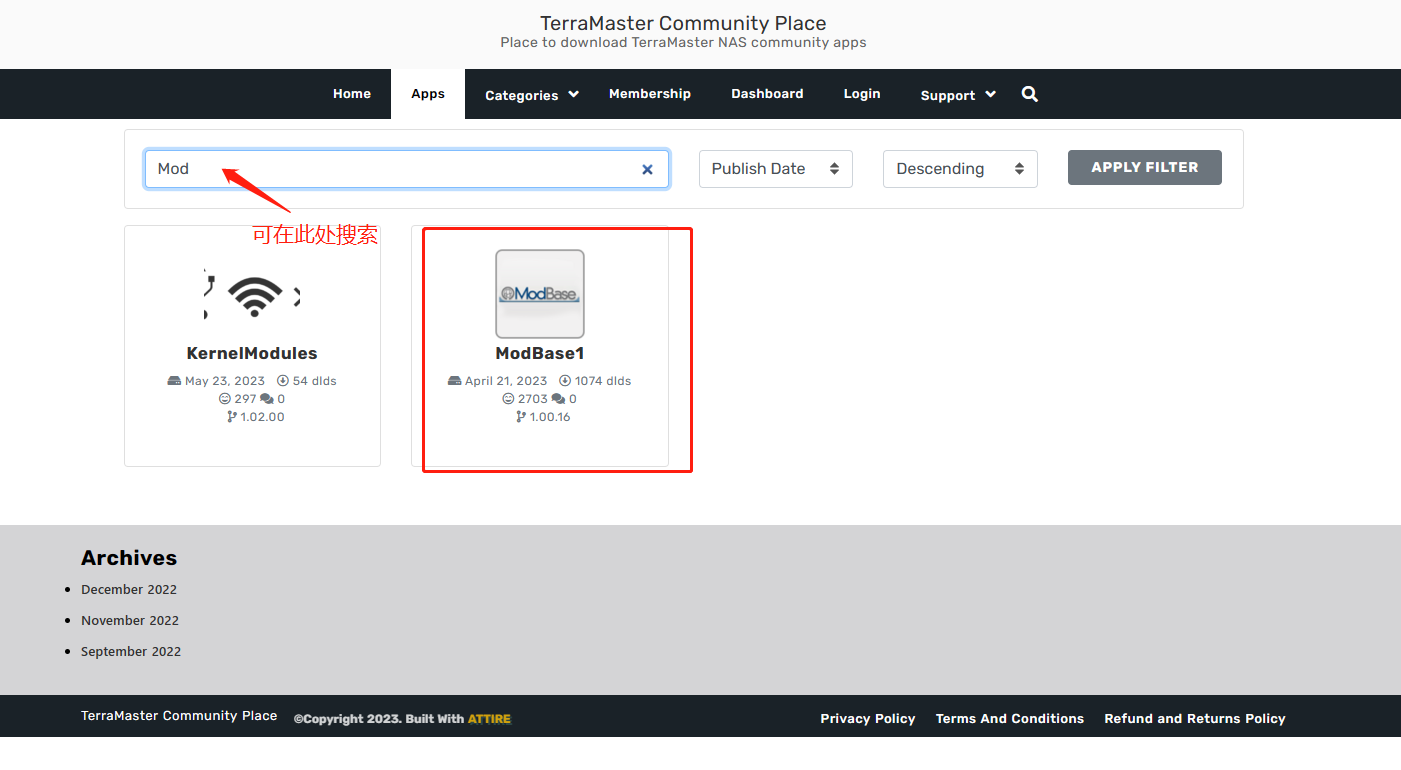Click the TerraMaster Community Place site title
This screenshot has width=1401, height=770.
coord(683,23)
